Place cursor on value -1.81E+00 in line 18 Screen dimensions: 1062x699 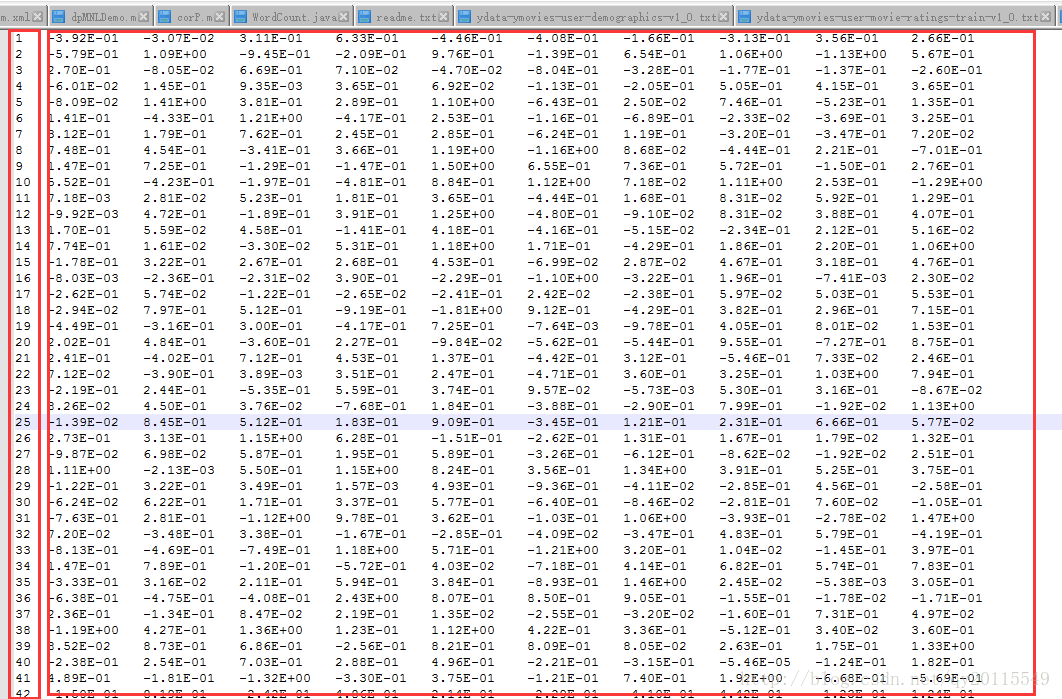click(x=467, y=310)
